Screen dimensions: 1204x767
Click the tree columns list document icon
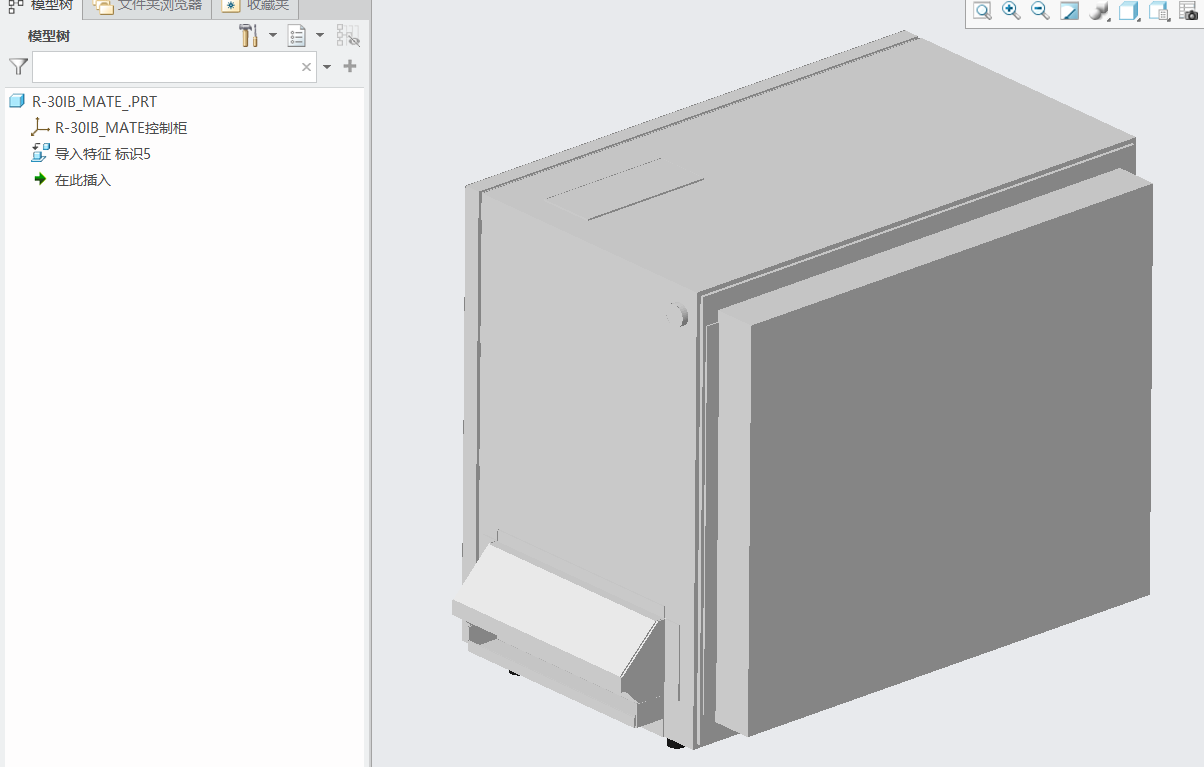pos(297,36)
